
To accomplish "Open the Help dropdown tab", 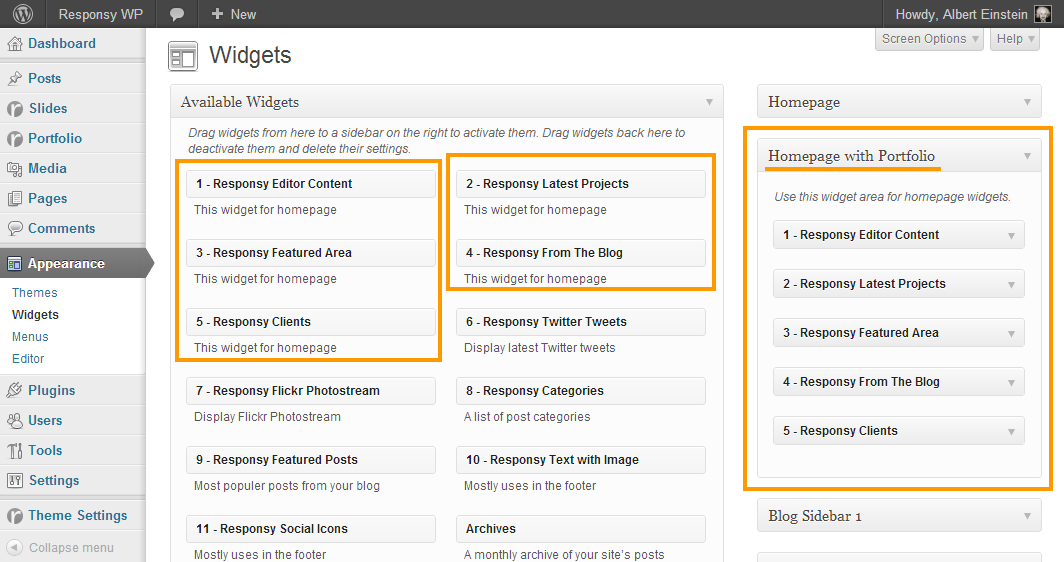I will (x=1015, y=39).
